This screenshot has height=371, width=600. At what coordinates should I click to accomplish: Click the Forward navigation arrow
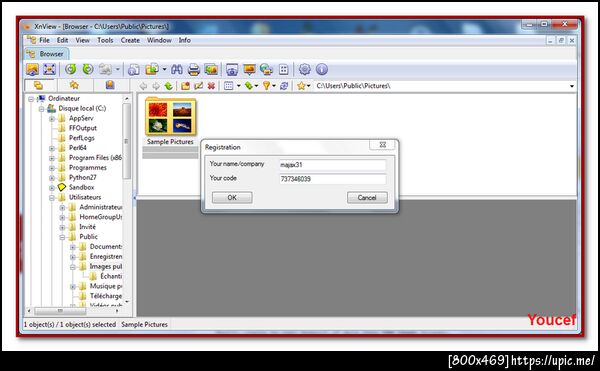pyautogui.click(x=156, y=86)
